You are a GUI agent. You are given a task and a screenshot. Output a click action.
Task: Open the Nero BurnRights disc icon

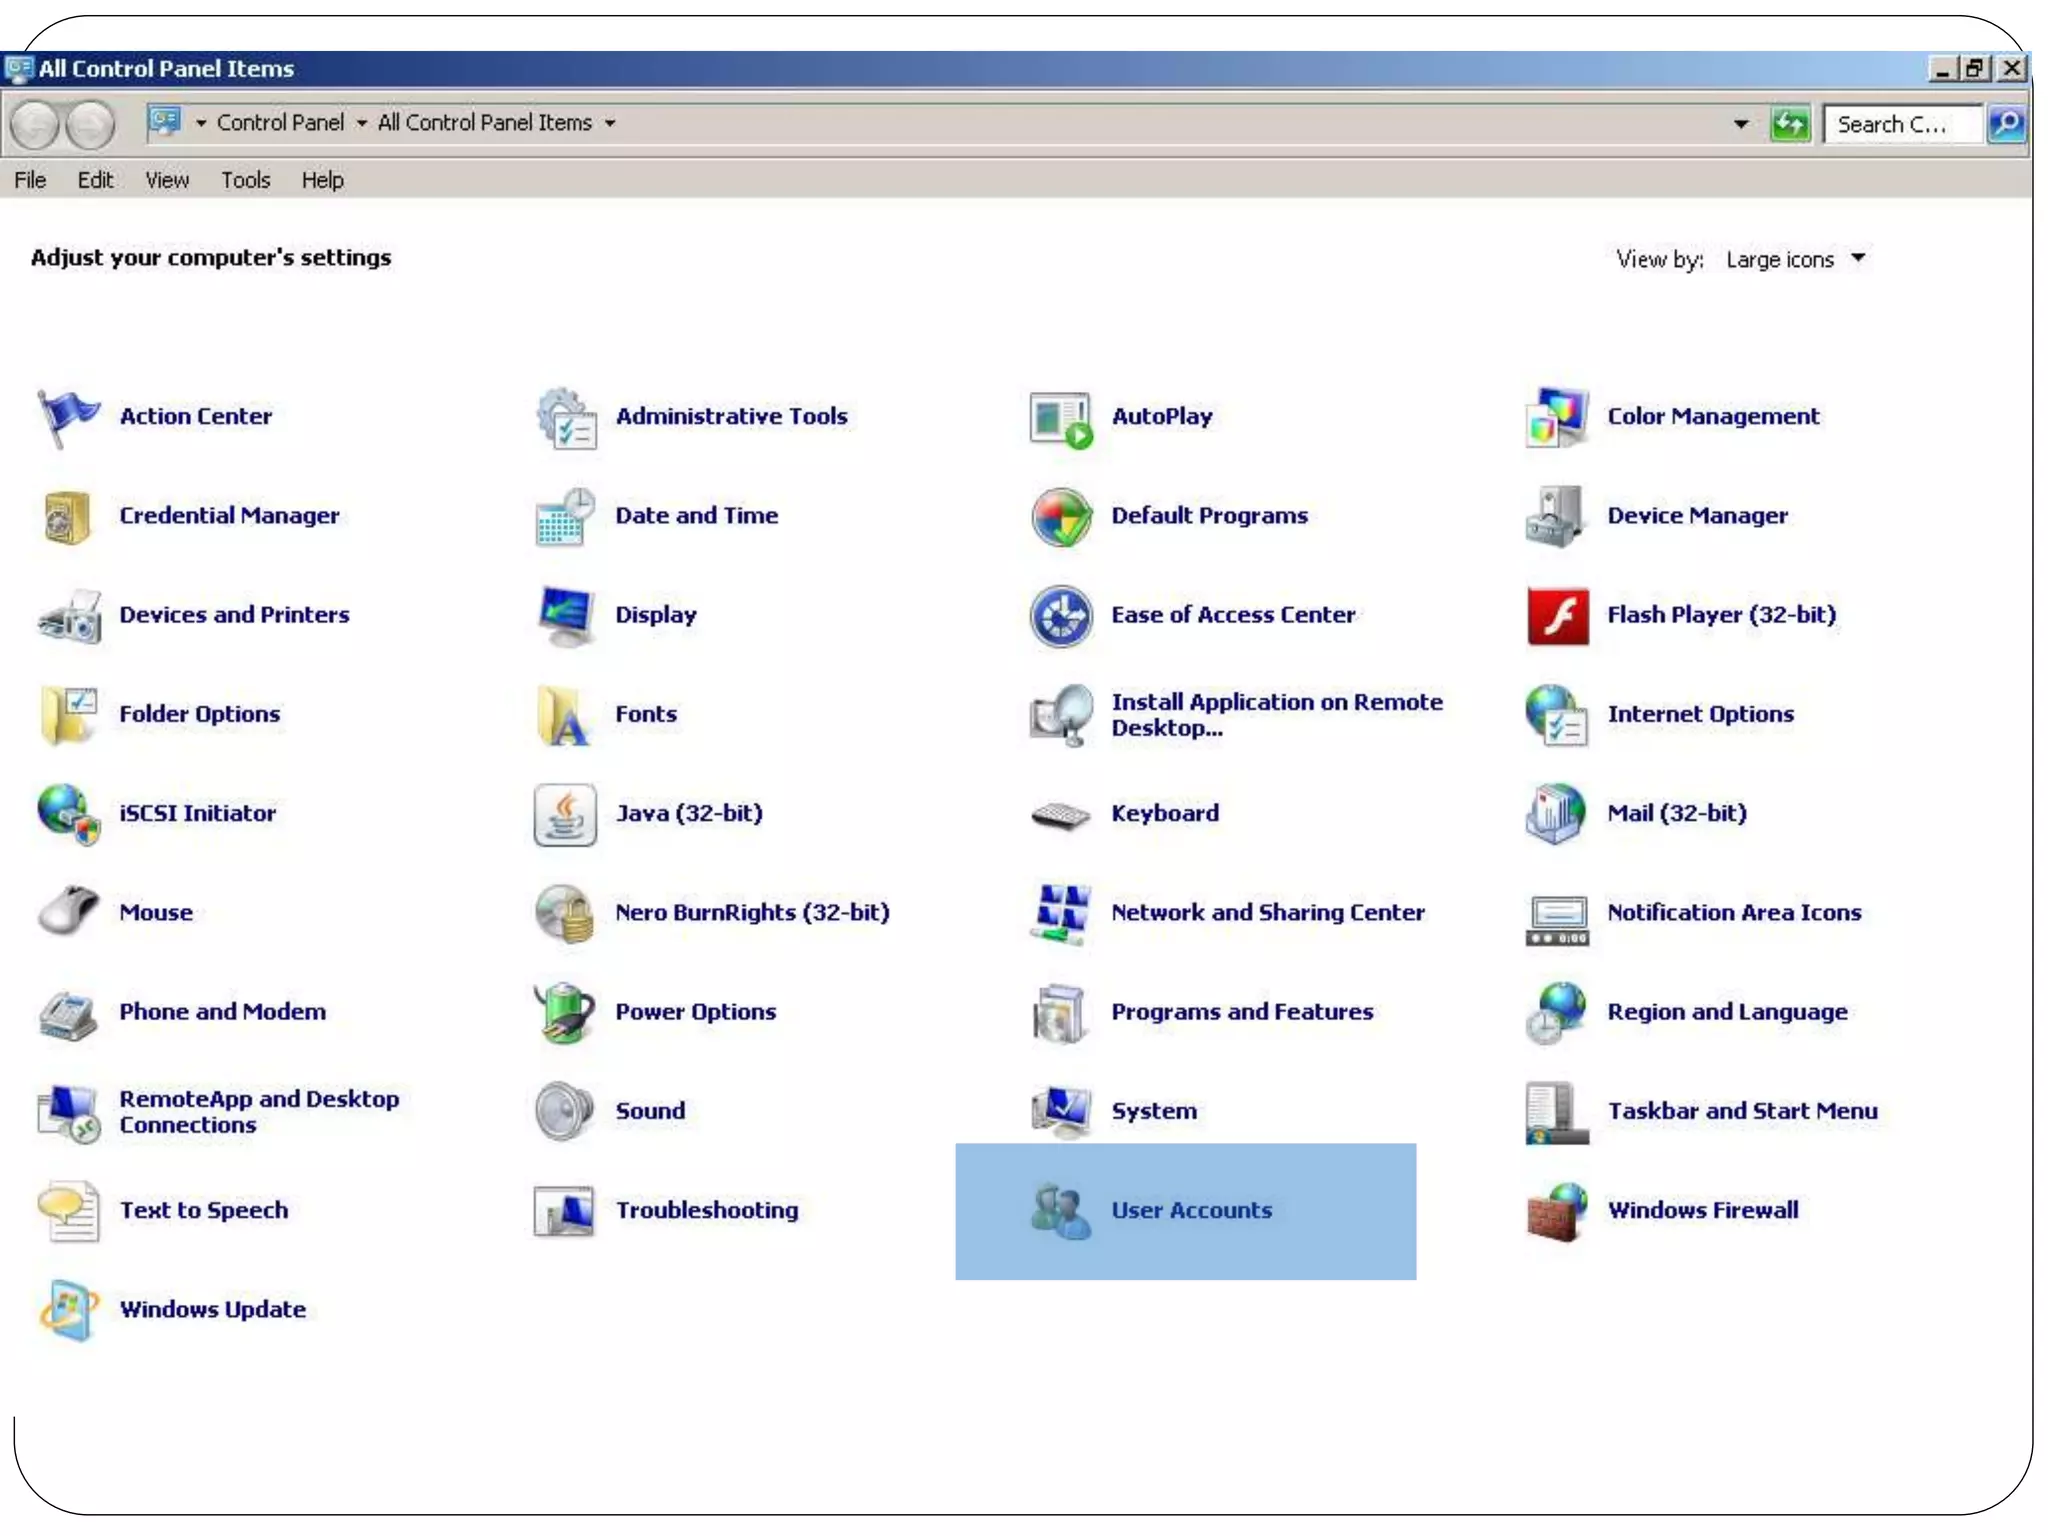click(x=565, y=913)
